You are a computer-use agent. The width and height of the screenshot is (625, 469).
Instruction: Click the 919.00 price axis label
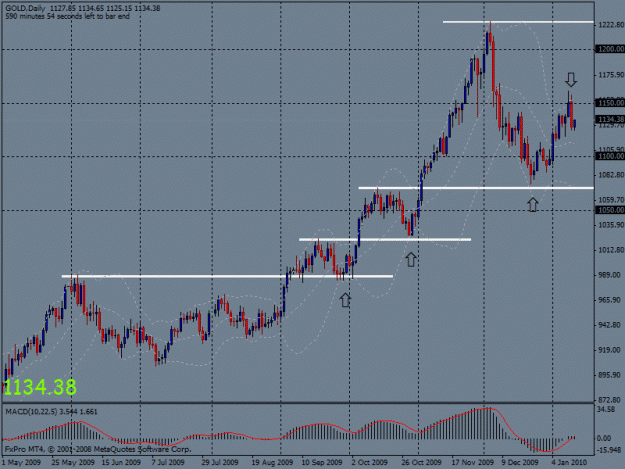tap(609, 350)
